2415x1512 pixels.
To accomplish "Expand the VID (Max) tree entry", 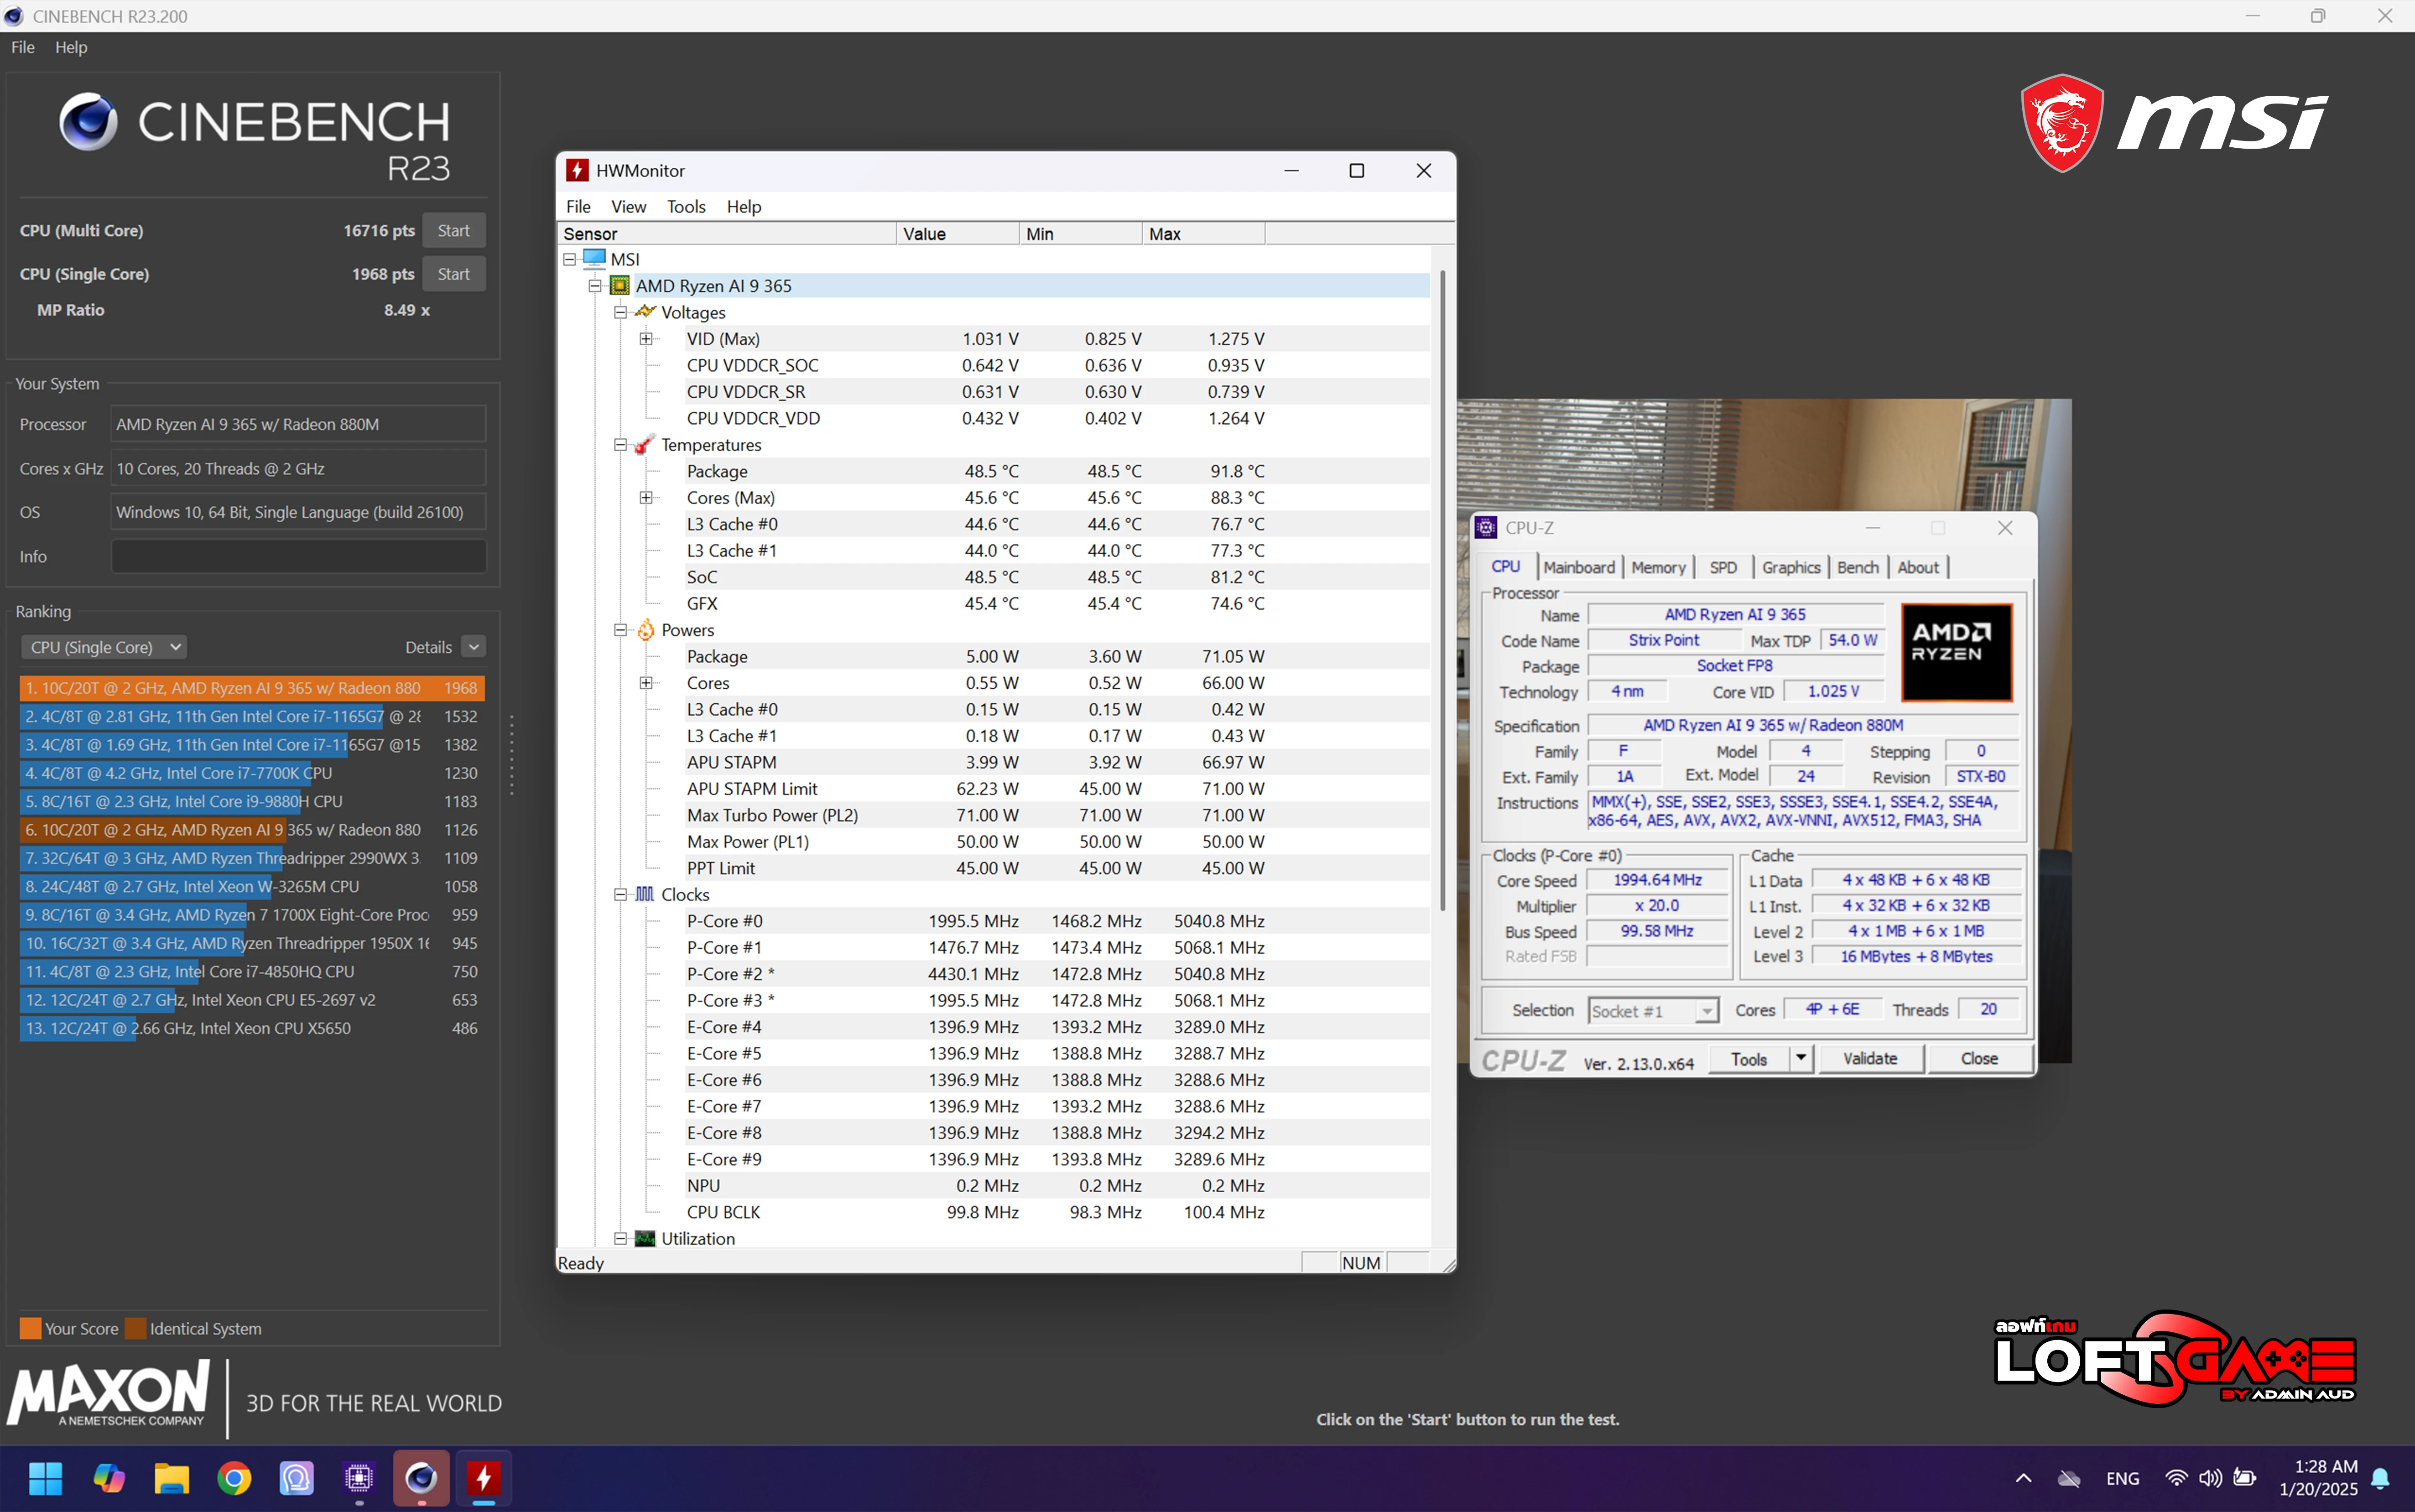I will tap(646, 339).
